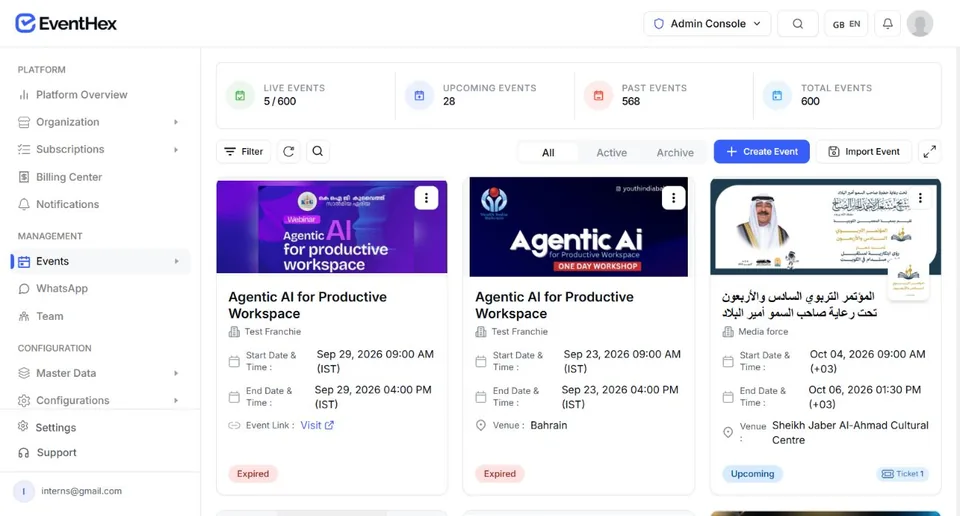Click the Upcoming Events calendar icon
960x516 pixels.
[x=419, y=95]
